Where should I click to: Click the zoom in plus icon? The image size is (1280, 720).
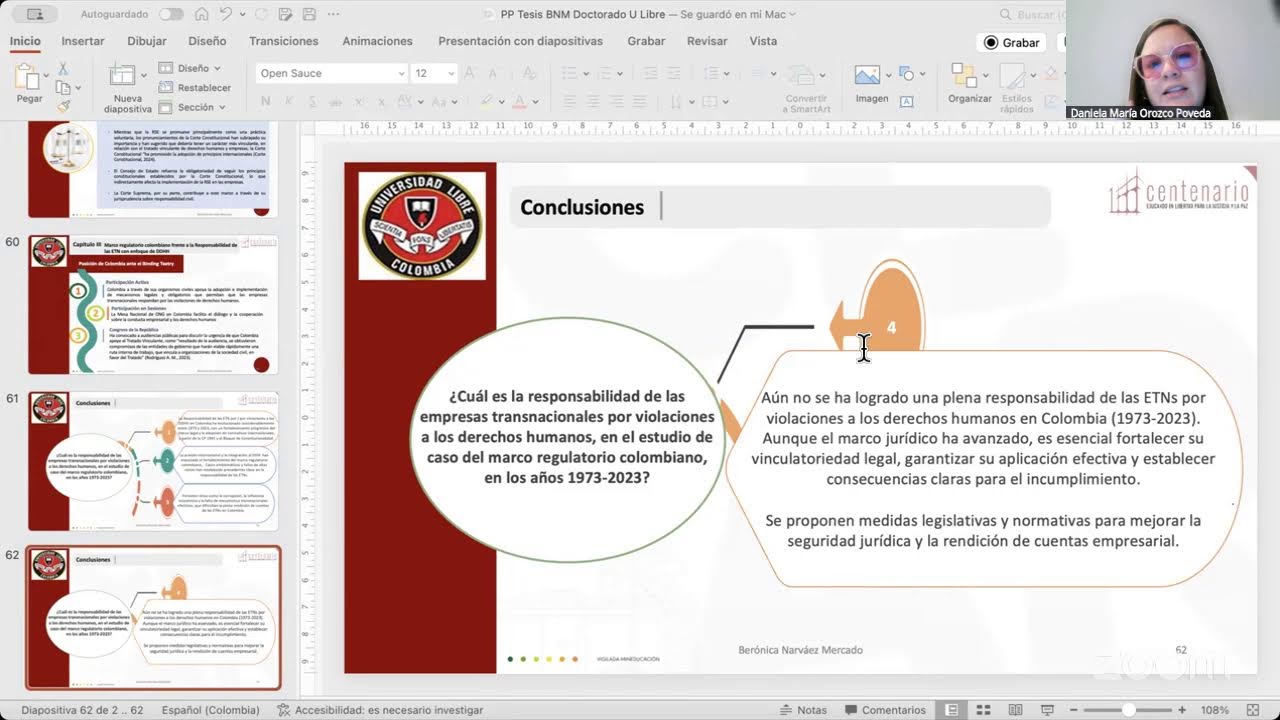[1182, 710]
